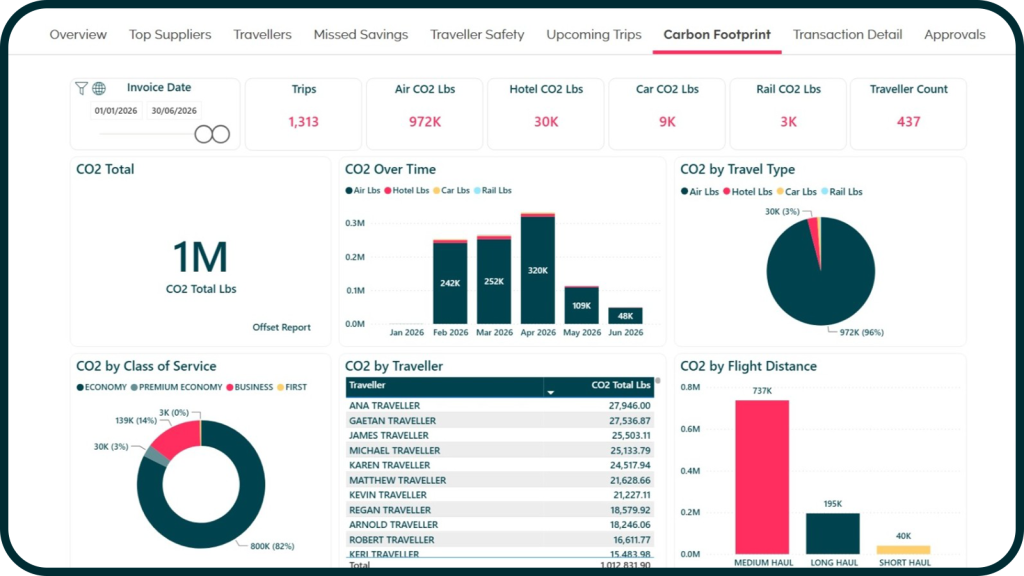The image size is (1024, 576).
Task: Click the sort arrow in CO2 Total Lbs header
Action: point(551,392)
